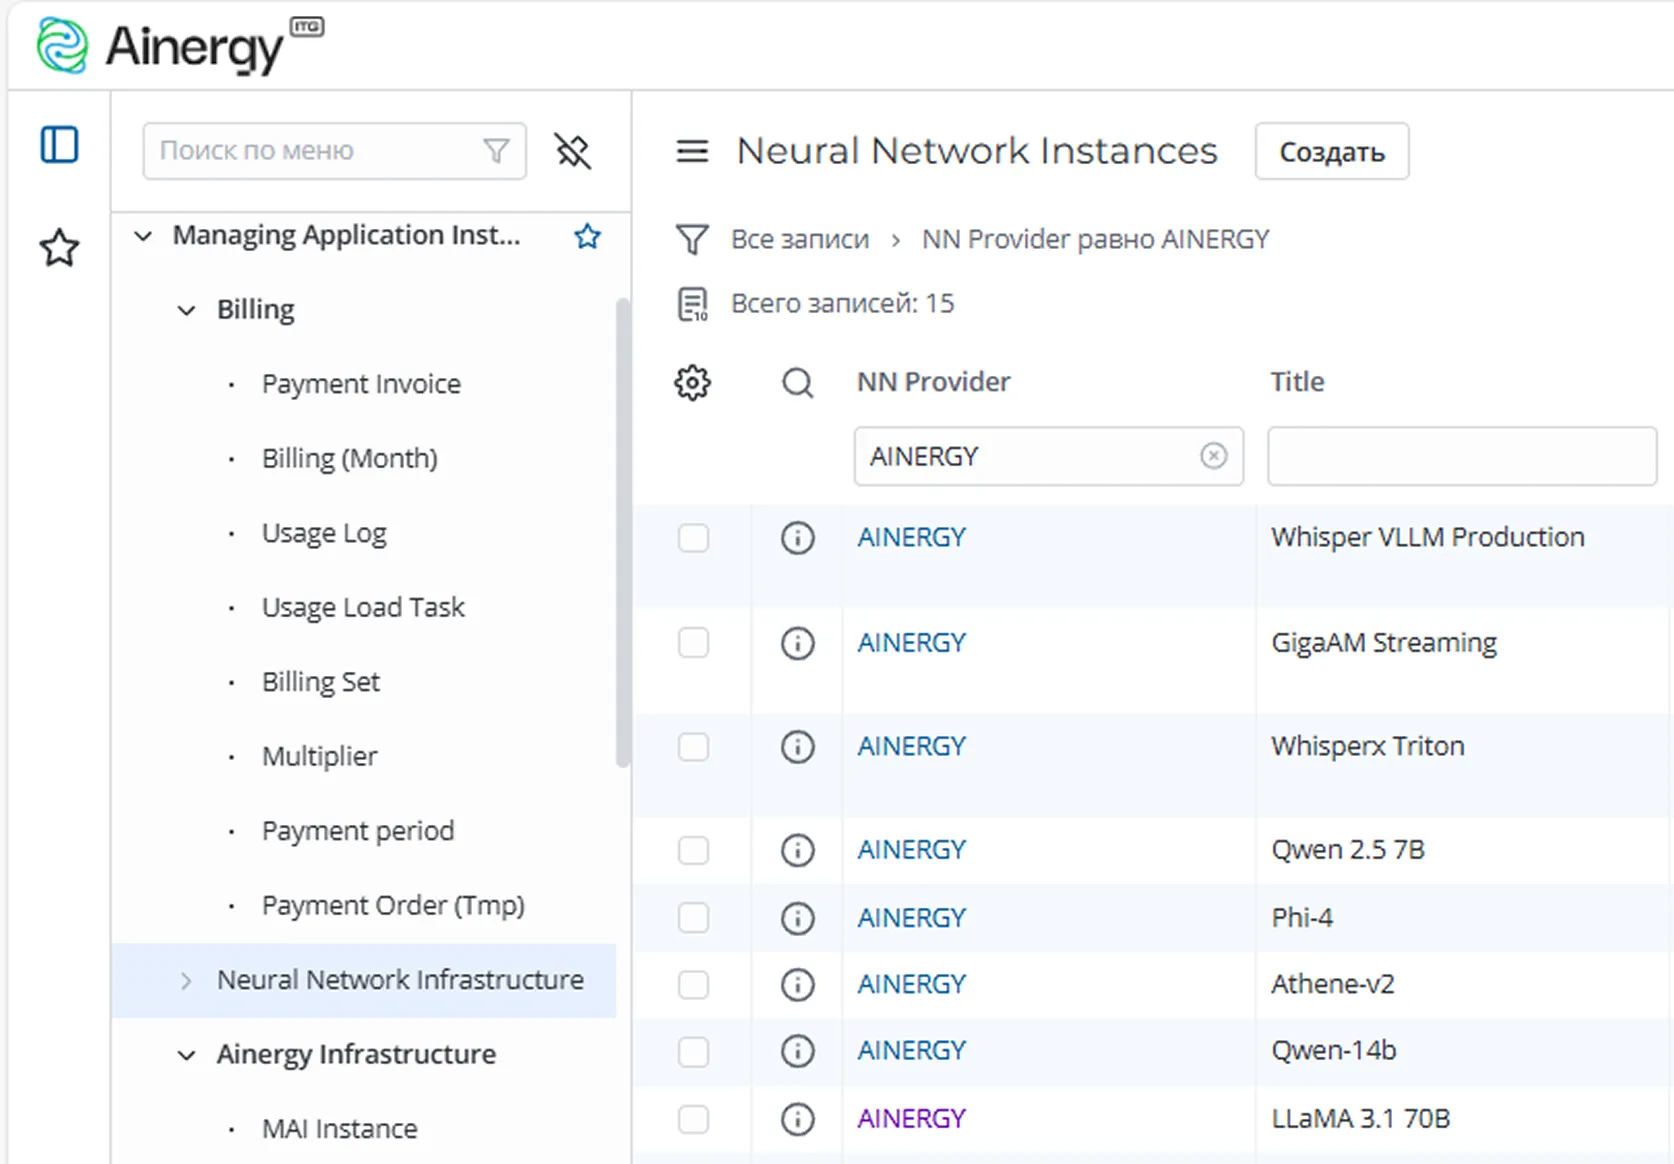The height and width of the screenshot is (1164, 1674).
Task: Expand Neural Network Infrastructure node
Action: (186, 981)
